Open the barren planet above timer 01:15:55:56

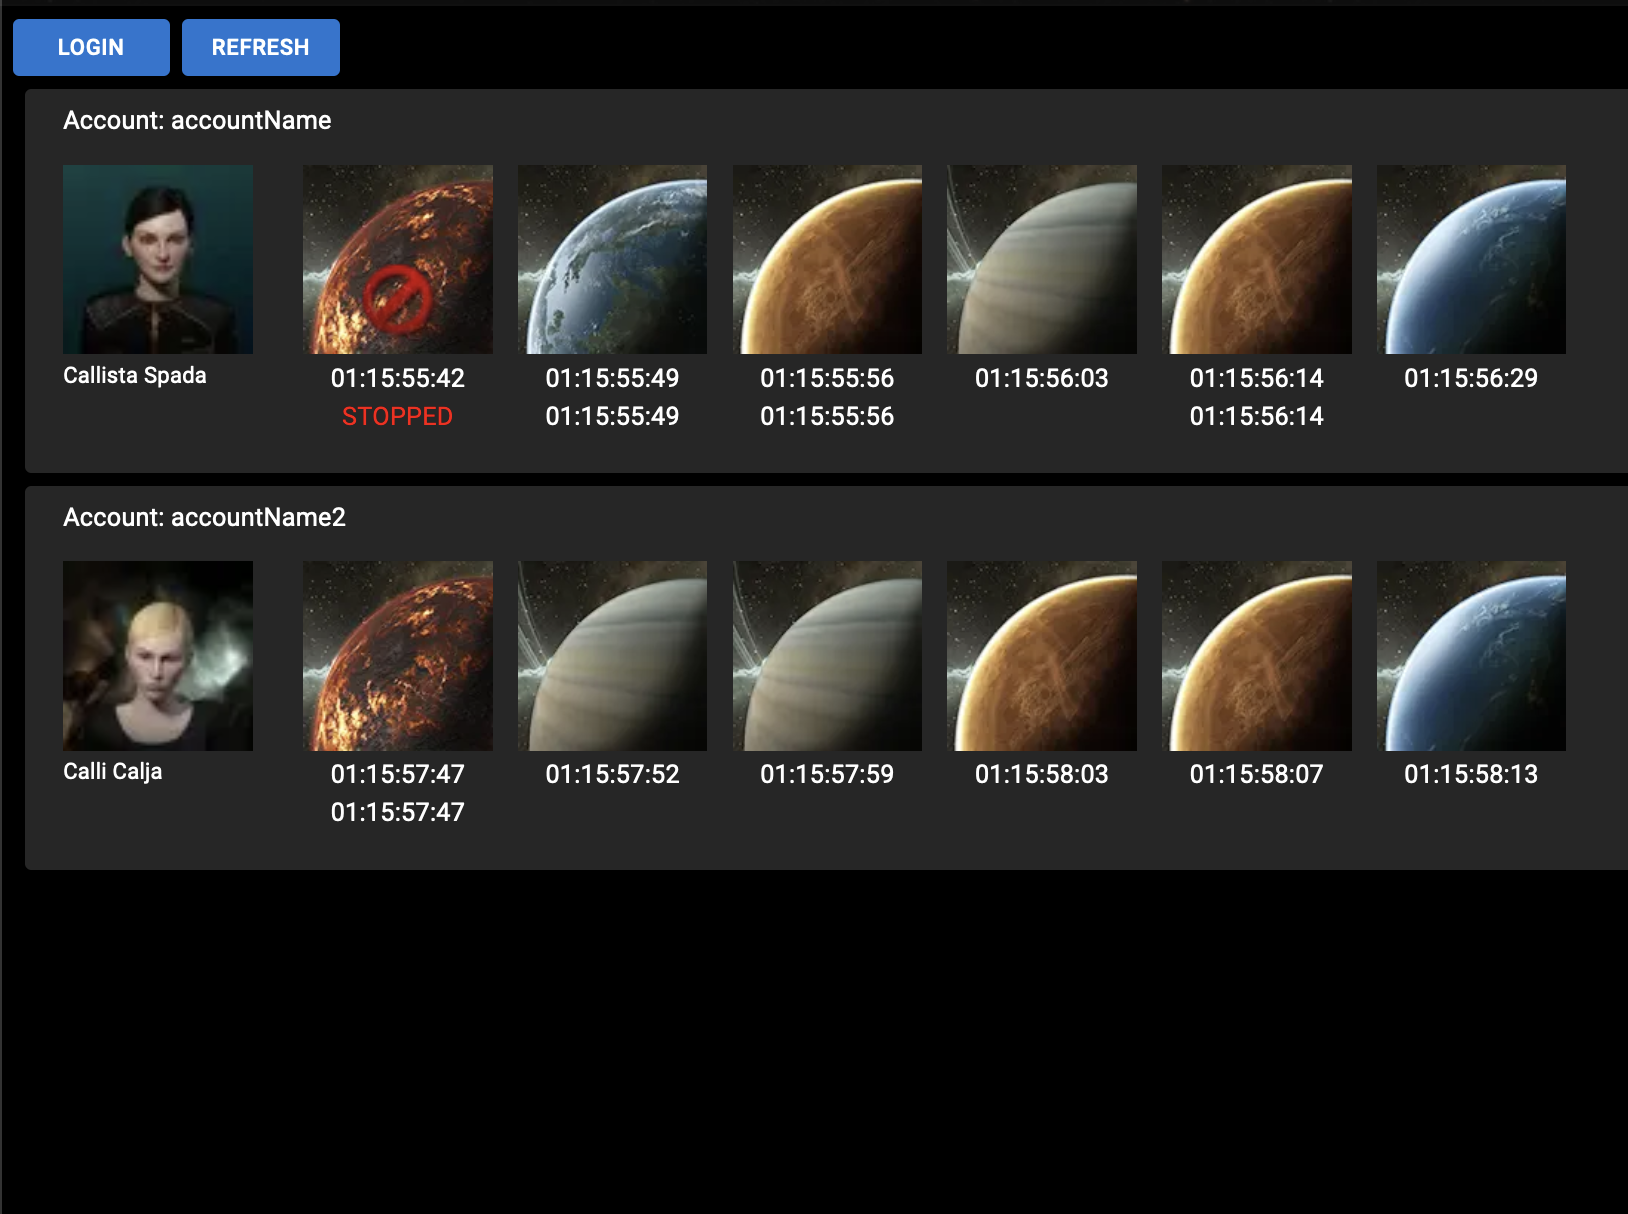coord(827,259)
